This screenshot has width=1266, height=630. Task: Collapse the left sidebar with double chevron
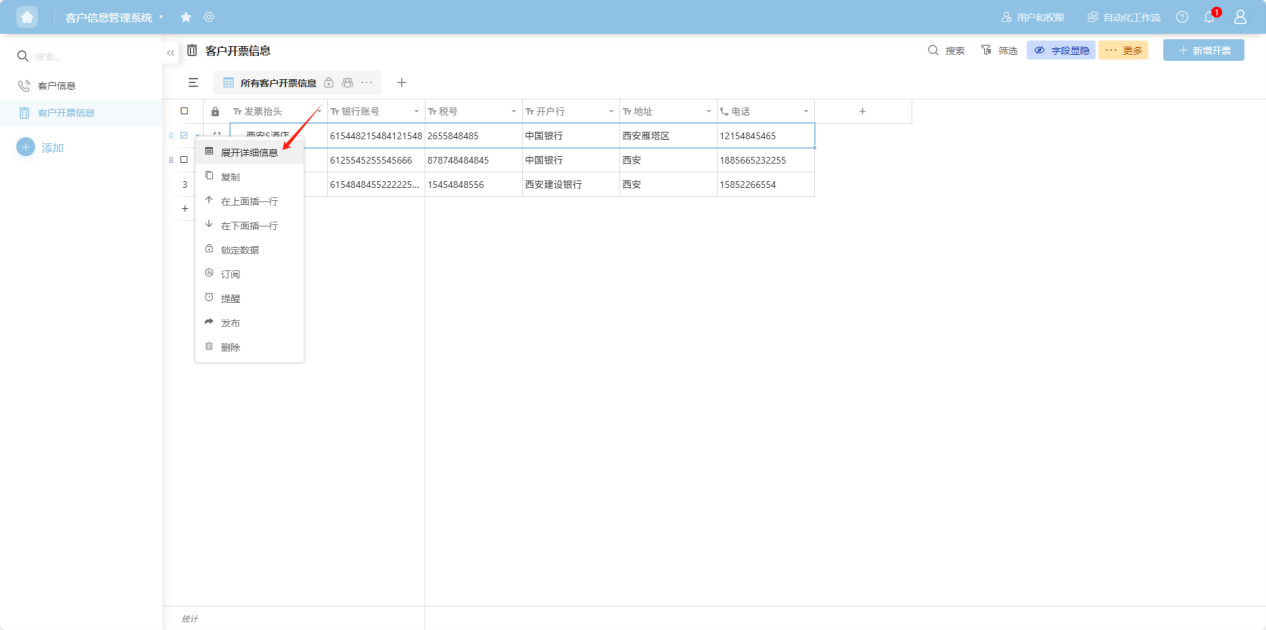[x=171, y=52]
